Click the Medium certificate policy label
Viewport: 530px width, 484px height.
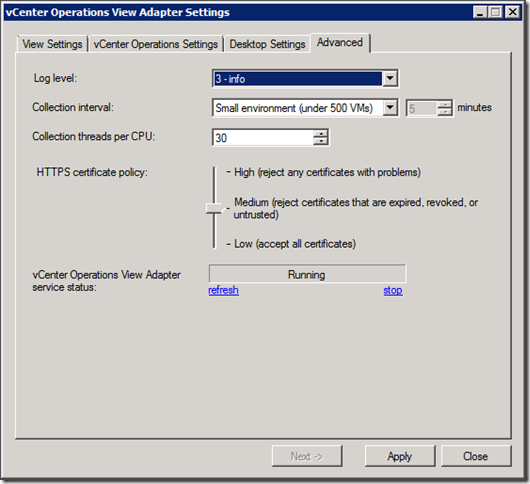[356, 208]
